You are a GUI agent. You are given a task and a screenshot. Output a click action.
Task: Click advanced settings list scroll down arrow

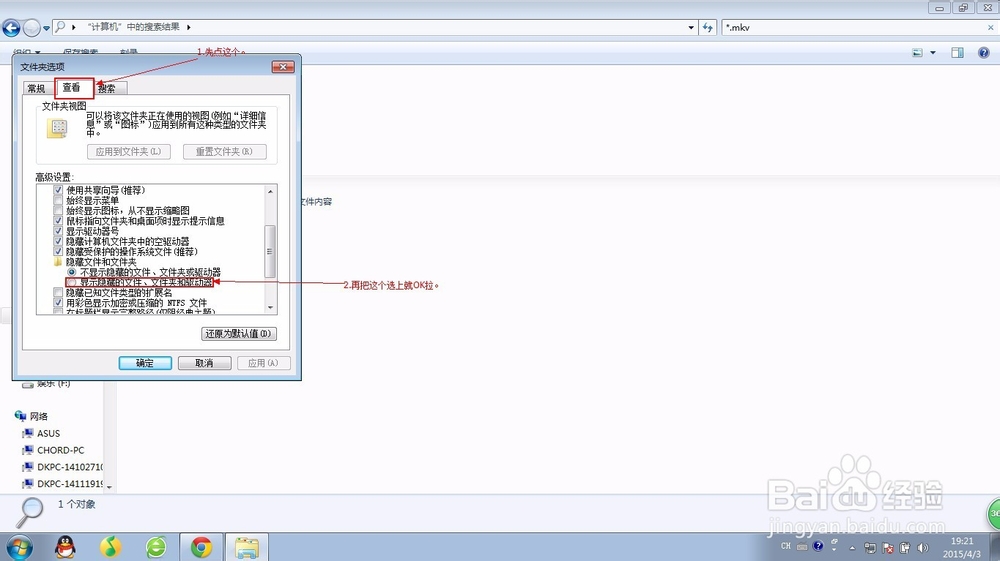click(270, 308)
